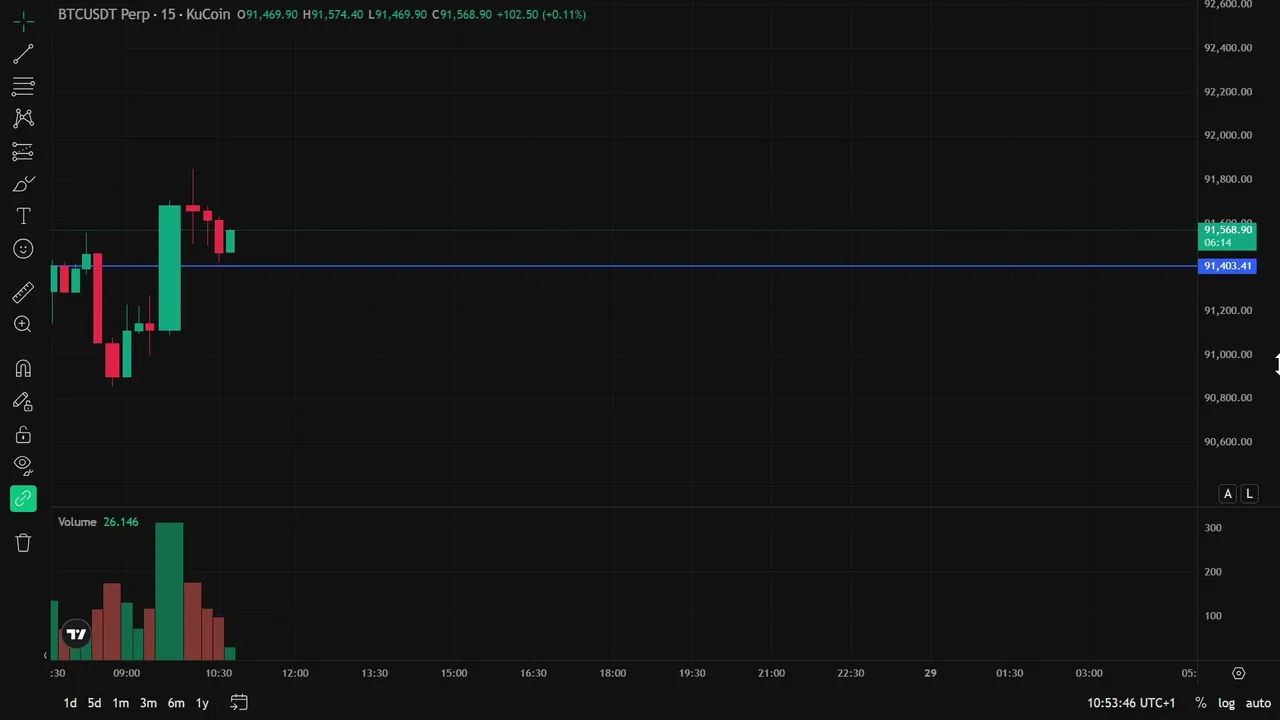Click the 91,200.00 price axis label

point(1228,310)
